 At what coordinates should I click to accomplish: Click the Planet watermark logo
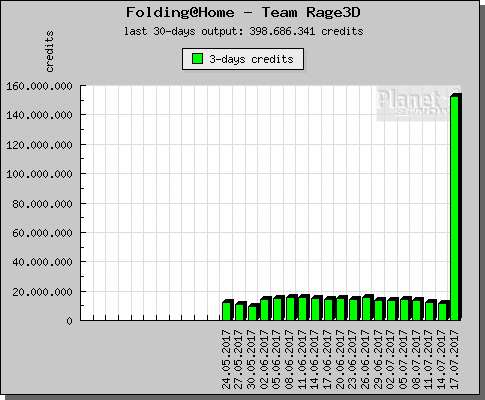tap(419, 103)
